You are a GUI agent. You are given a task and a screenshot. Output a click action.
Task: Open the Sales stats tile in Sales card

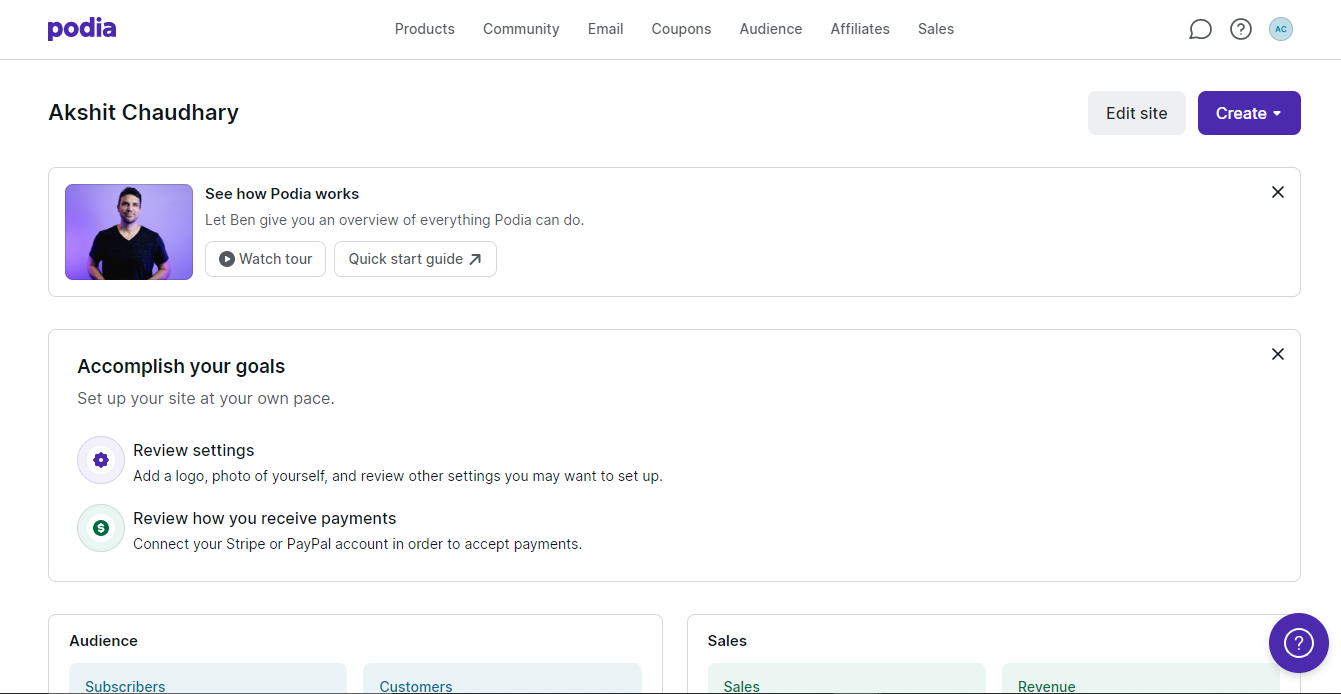tap(847, 679)
